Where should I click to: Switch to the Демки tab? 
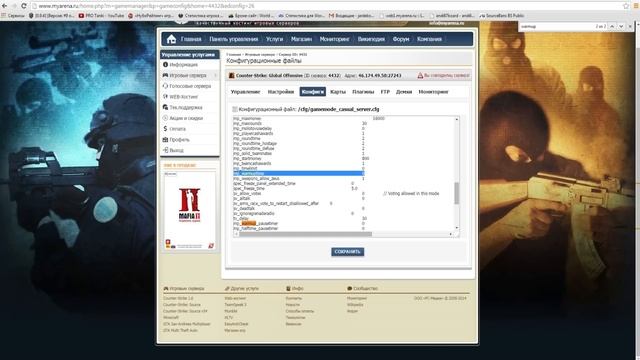404,92
